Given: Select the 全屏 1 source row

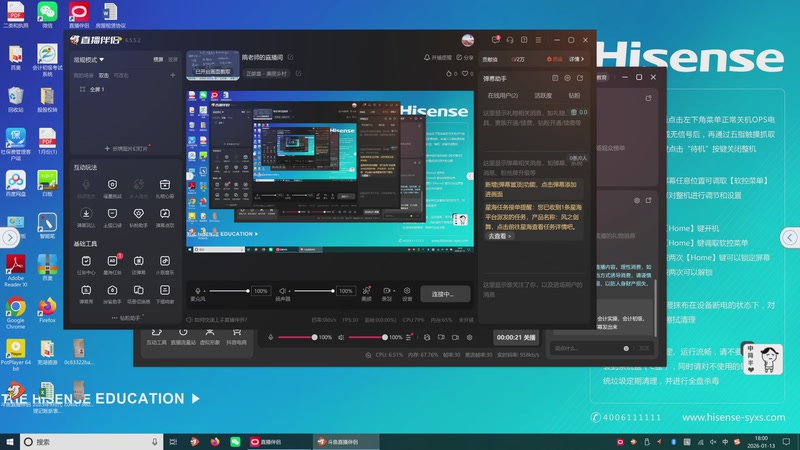Looking at the screenshot, I should pyautogui.click(x=126, y=89).
